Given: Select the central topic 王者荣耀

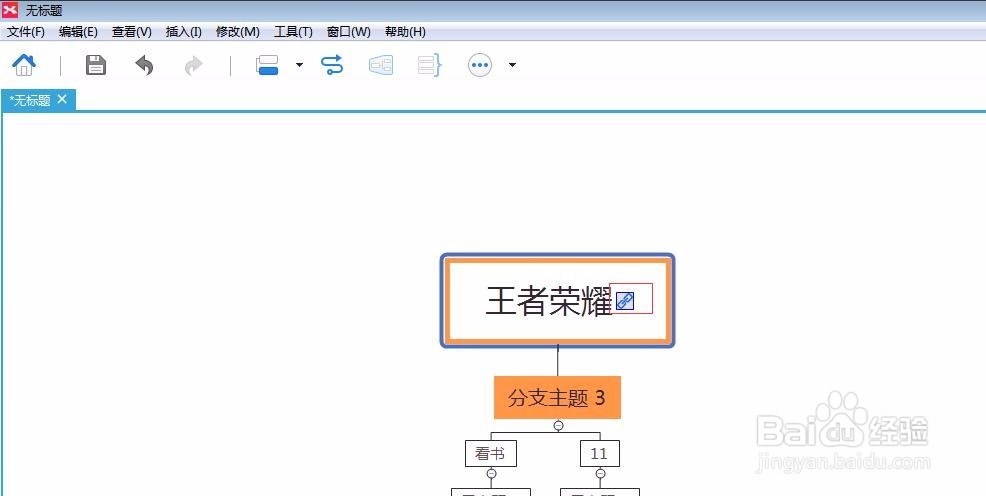Looking at the screenshot, I should [x=557, y=300].
